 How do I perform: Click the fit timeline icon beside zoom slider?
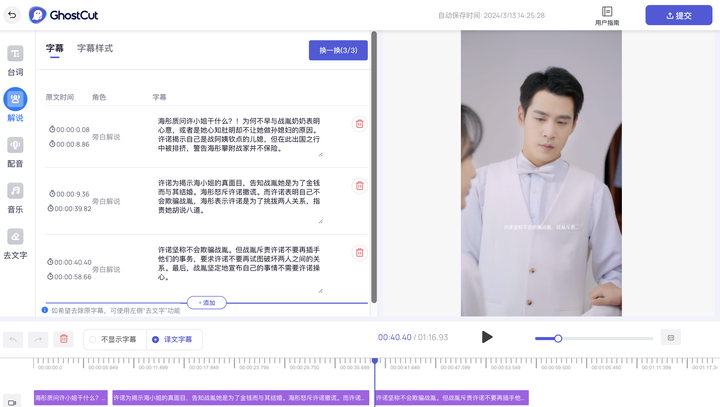click(671, 338)
